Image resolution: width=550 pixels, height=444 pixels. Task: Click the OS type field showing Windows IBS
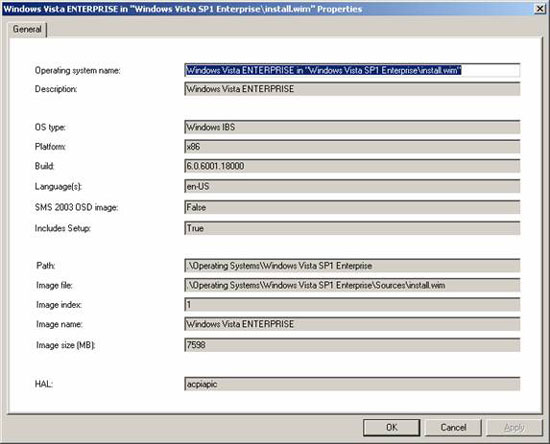[352, 127]
